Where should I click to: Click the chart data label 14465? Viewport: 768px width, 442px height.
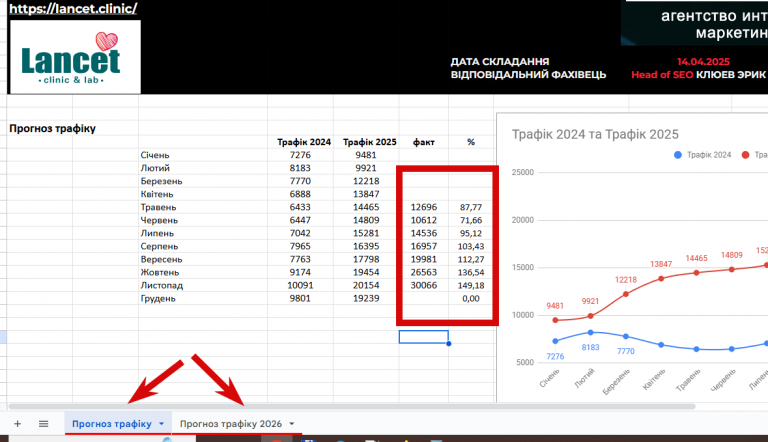tap(696, 258)
